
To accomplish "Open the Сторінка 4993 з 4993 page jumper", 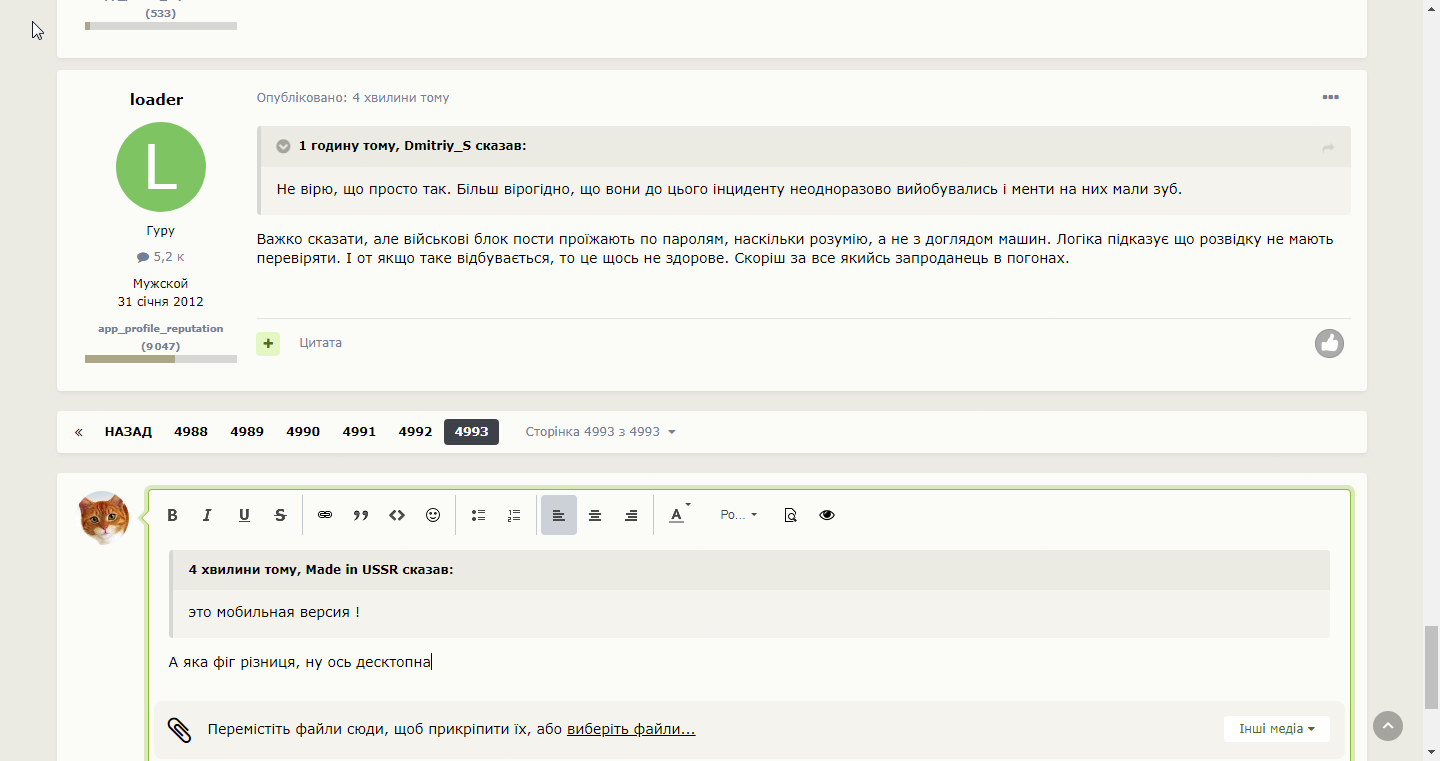I will pos(601,432).
